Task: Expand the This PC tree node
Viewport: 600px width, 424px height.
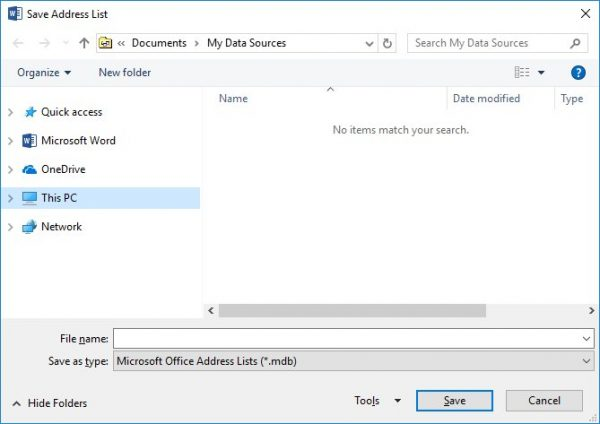Action: point(11,198)
